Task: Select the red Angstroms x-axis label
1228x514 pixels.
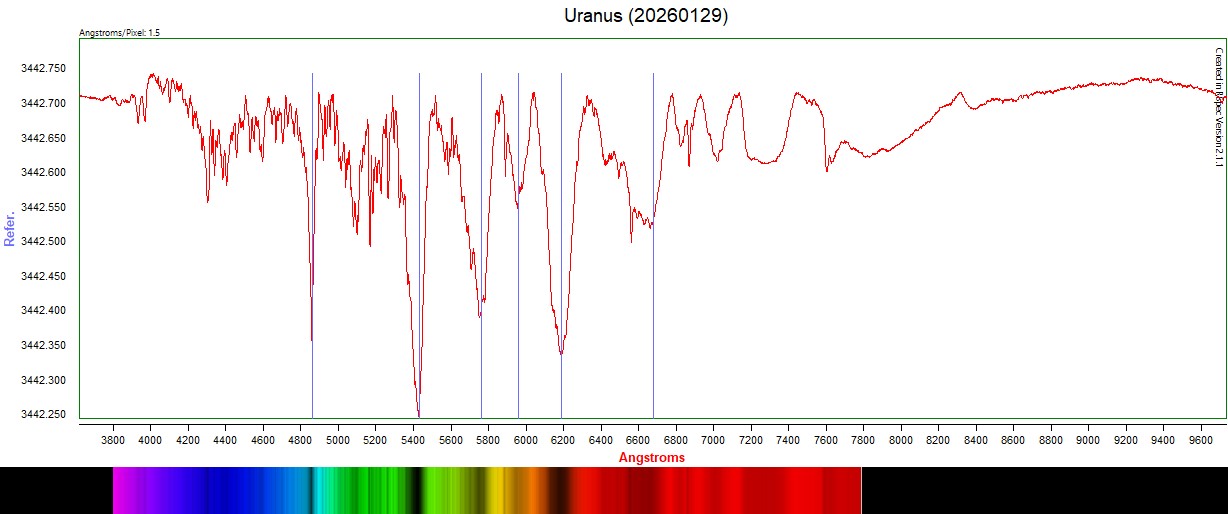Action: click(x=652, y=457)
